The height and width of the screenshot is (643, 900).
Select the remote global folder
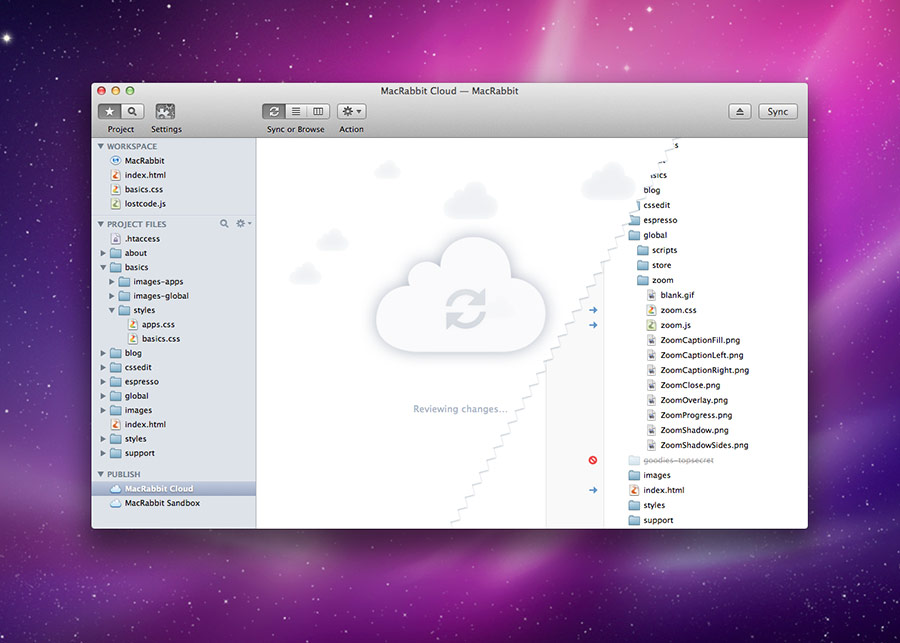(x=648, y=235)
